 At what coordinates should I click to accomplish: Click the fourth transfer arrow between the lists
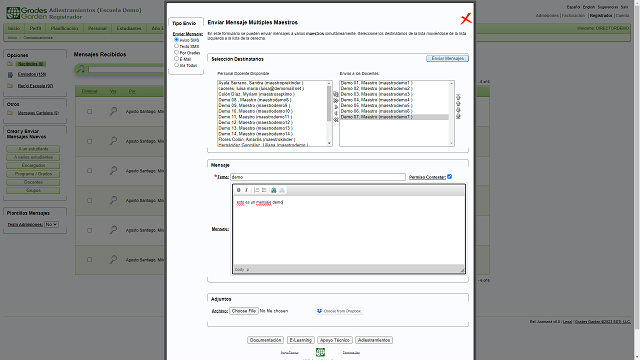[336, 113]
